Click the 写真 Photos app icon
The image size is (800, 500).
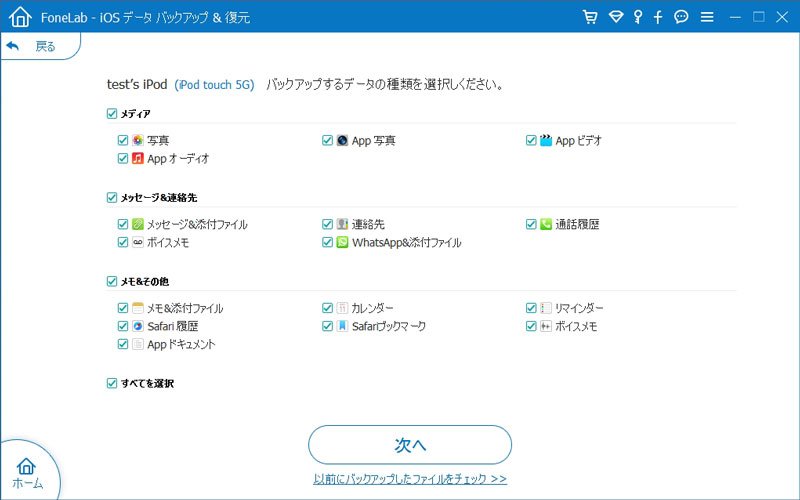tap(138, 140)
